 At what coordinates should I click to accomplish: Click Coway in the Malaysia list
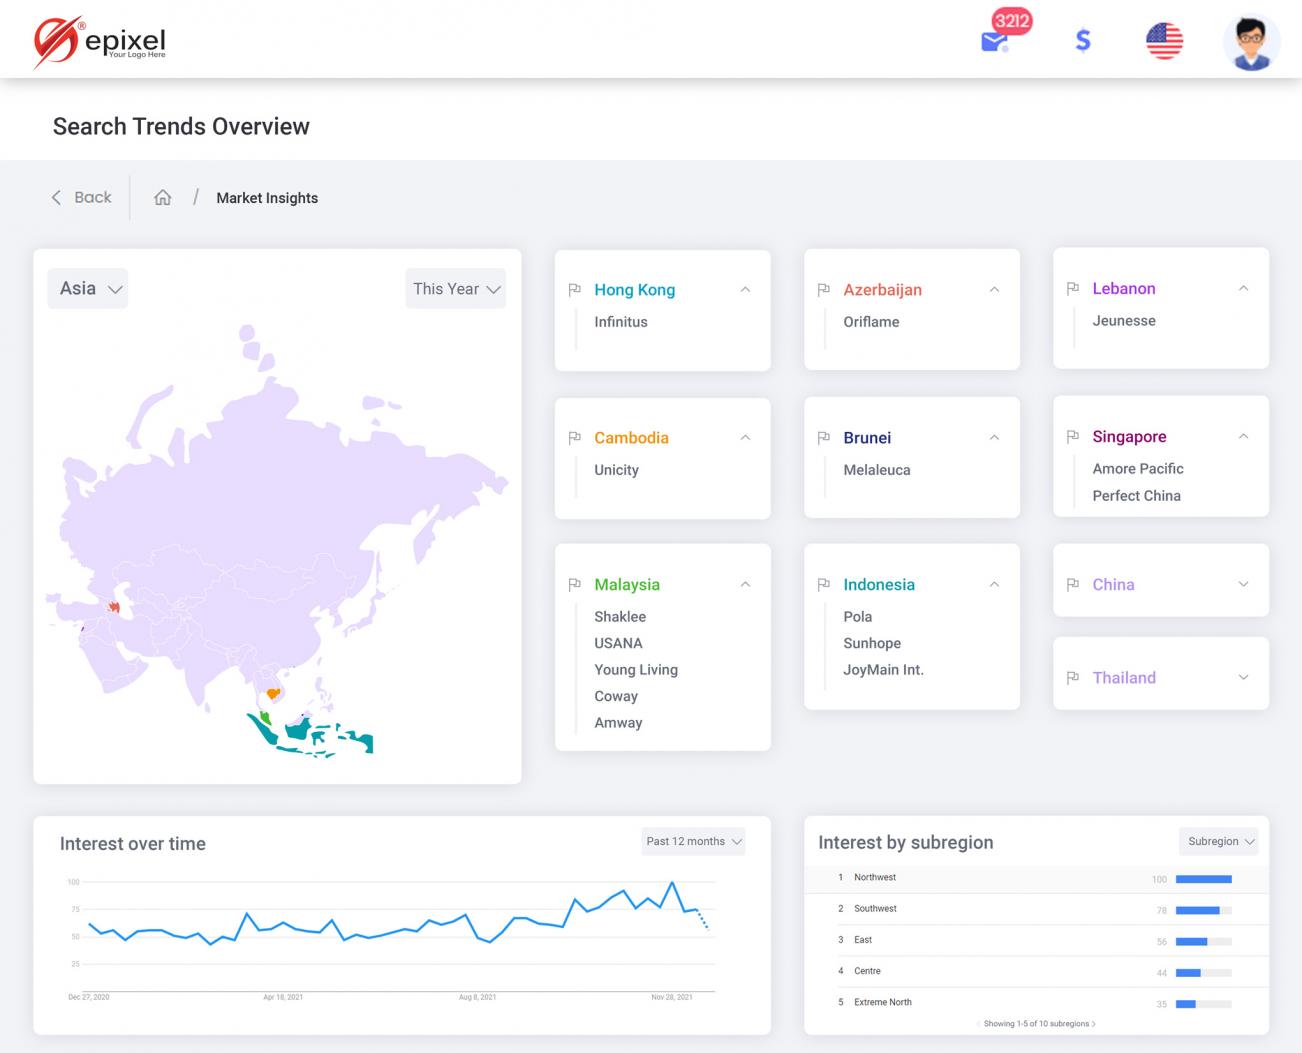point(616,697)
